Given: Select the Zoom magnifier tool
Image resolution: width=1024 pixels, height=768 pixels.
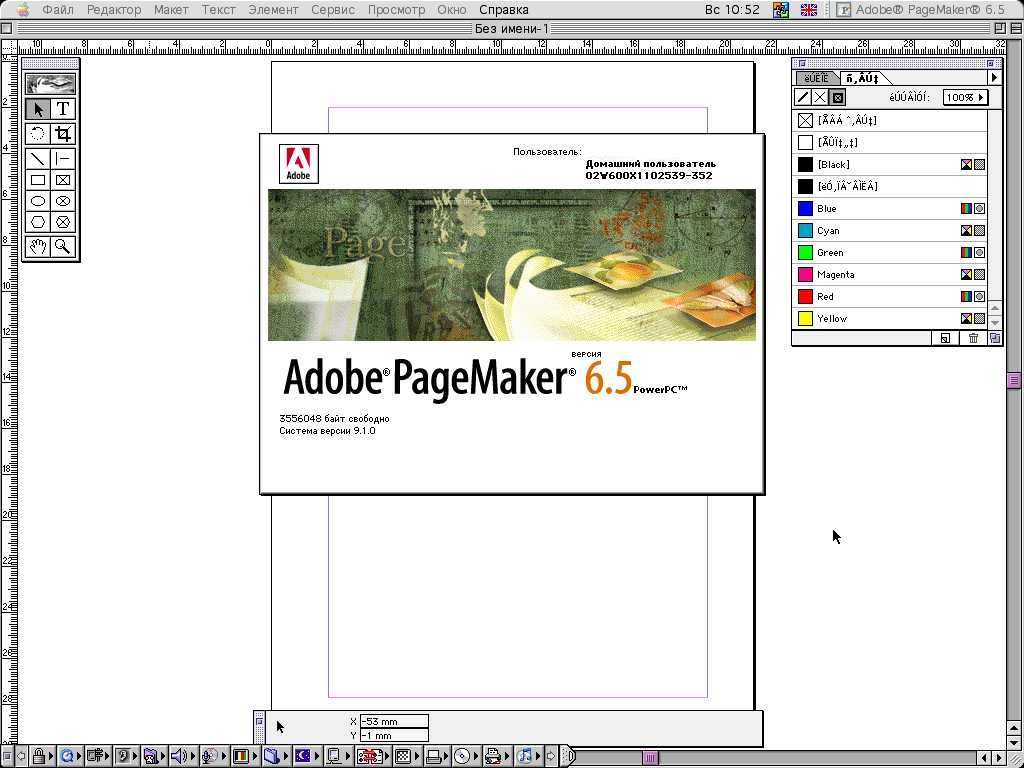Looking at the screenshot, I should (63, 246).
